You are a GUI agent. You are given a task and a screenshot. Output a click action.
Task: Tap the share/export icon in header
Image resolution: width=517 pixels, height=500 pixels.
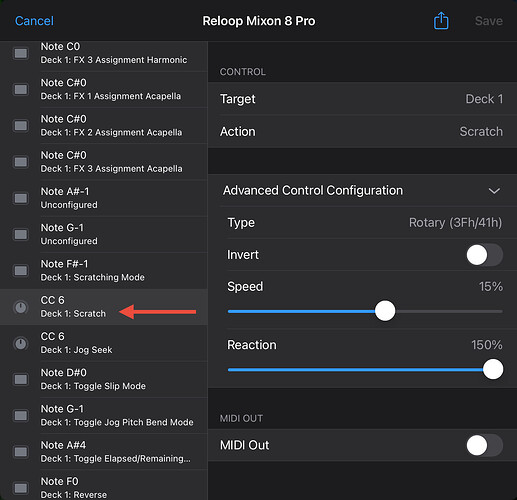pos(441,21)
